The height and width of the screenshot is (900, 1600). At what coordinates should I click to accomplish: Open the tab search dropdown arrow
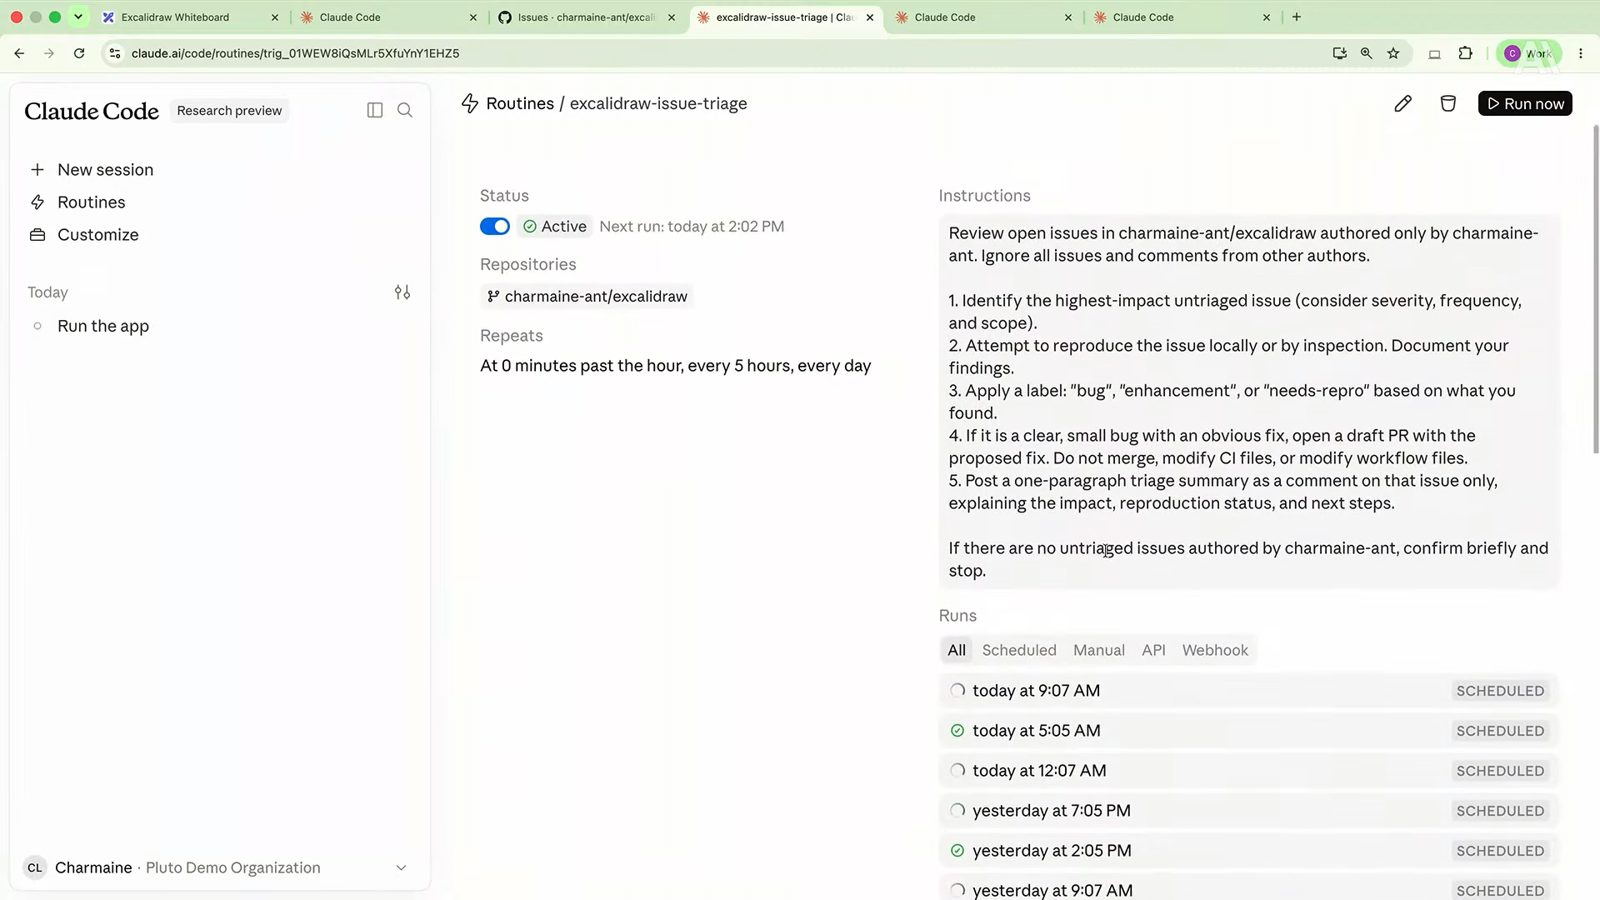point(78,17)
